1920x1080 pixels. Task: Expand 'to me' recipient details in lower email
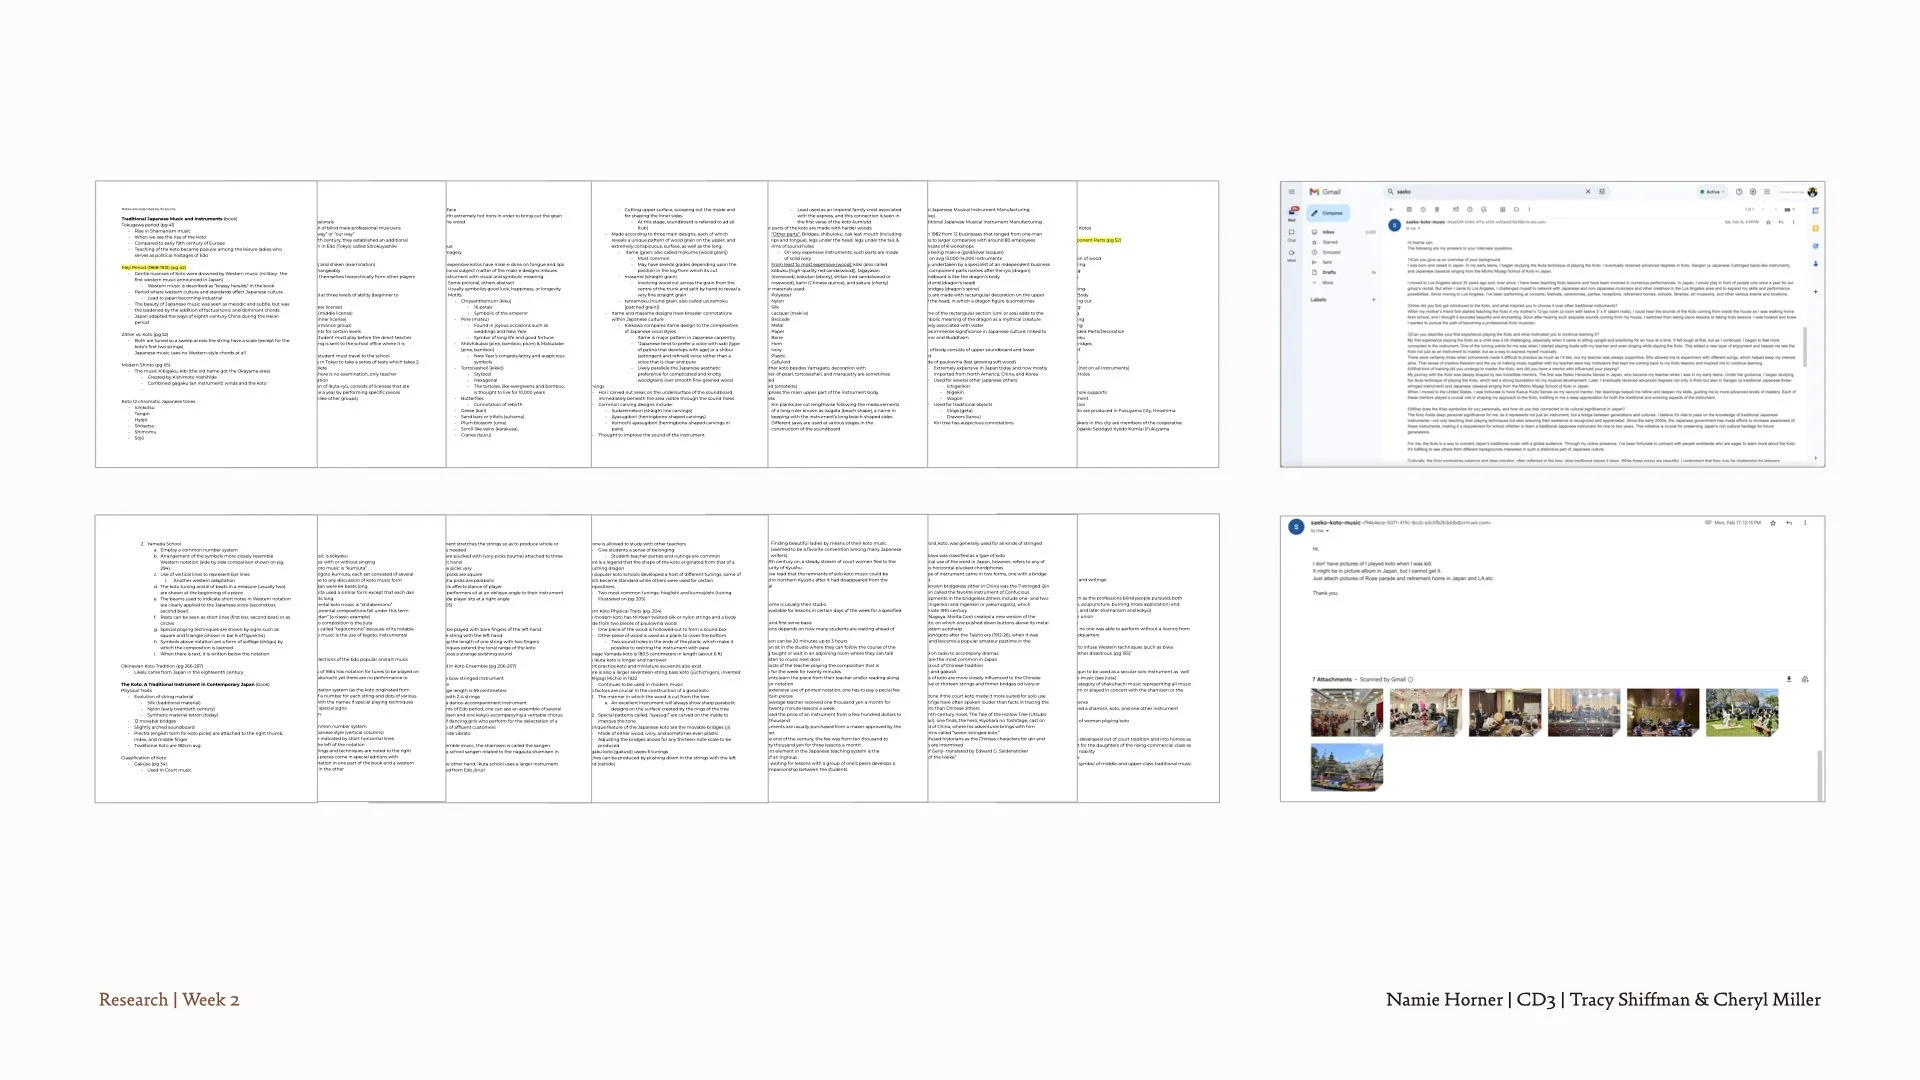coord(1326,531)
